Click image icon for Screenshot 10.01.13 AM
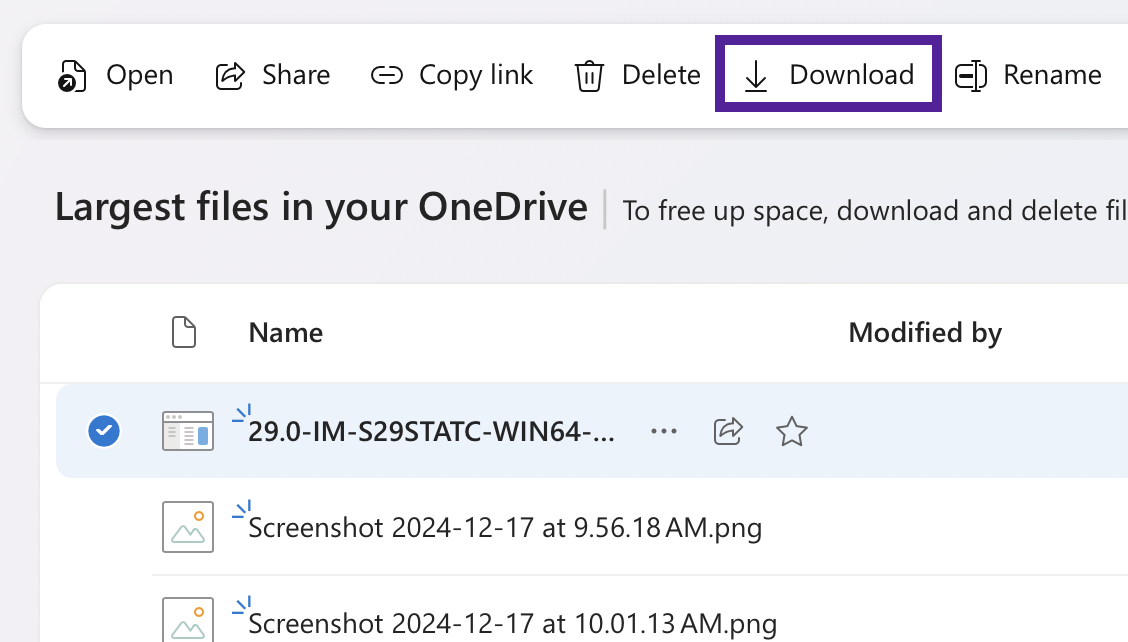 pyautogui.click(x=188, y=619)
